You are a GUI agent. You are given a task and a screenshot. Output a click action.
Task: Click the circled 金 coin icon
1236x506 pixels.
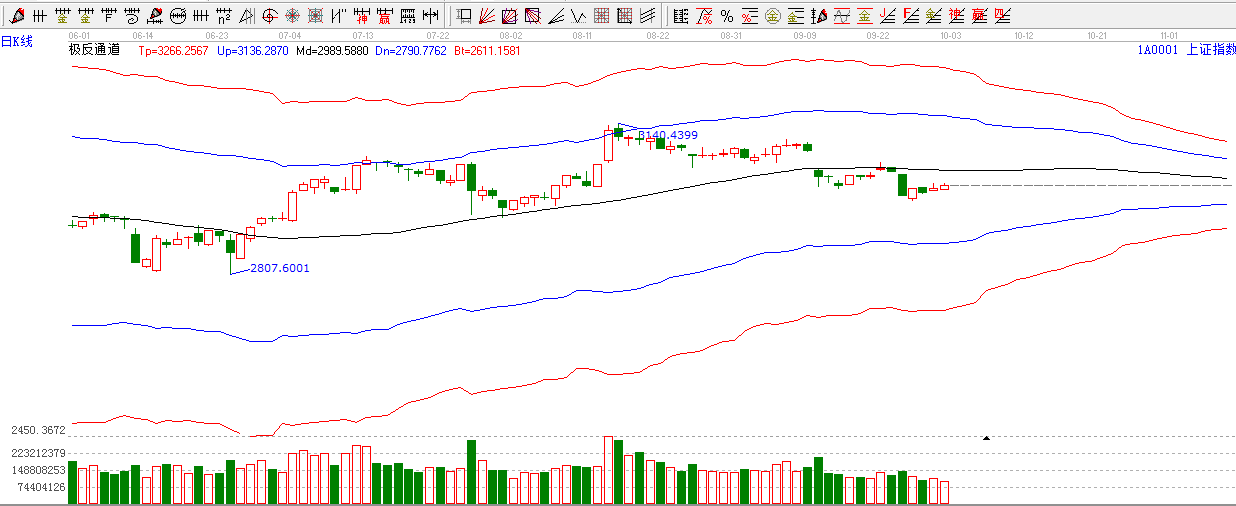pos(772,16)
